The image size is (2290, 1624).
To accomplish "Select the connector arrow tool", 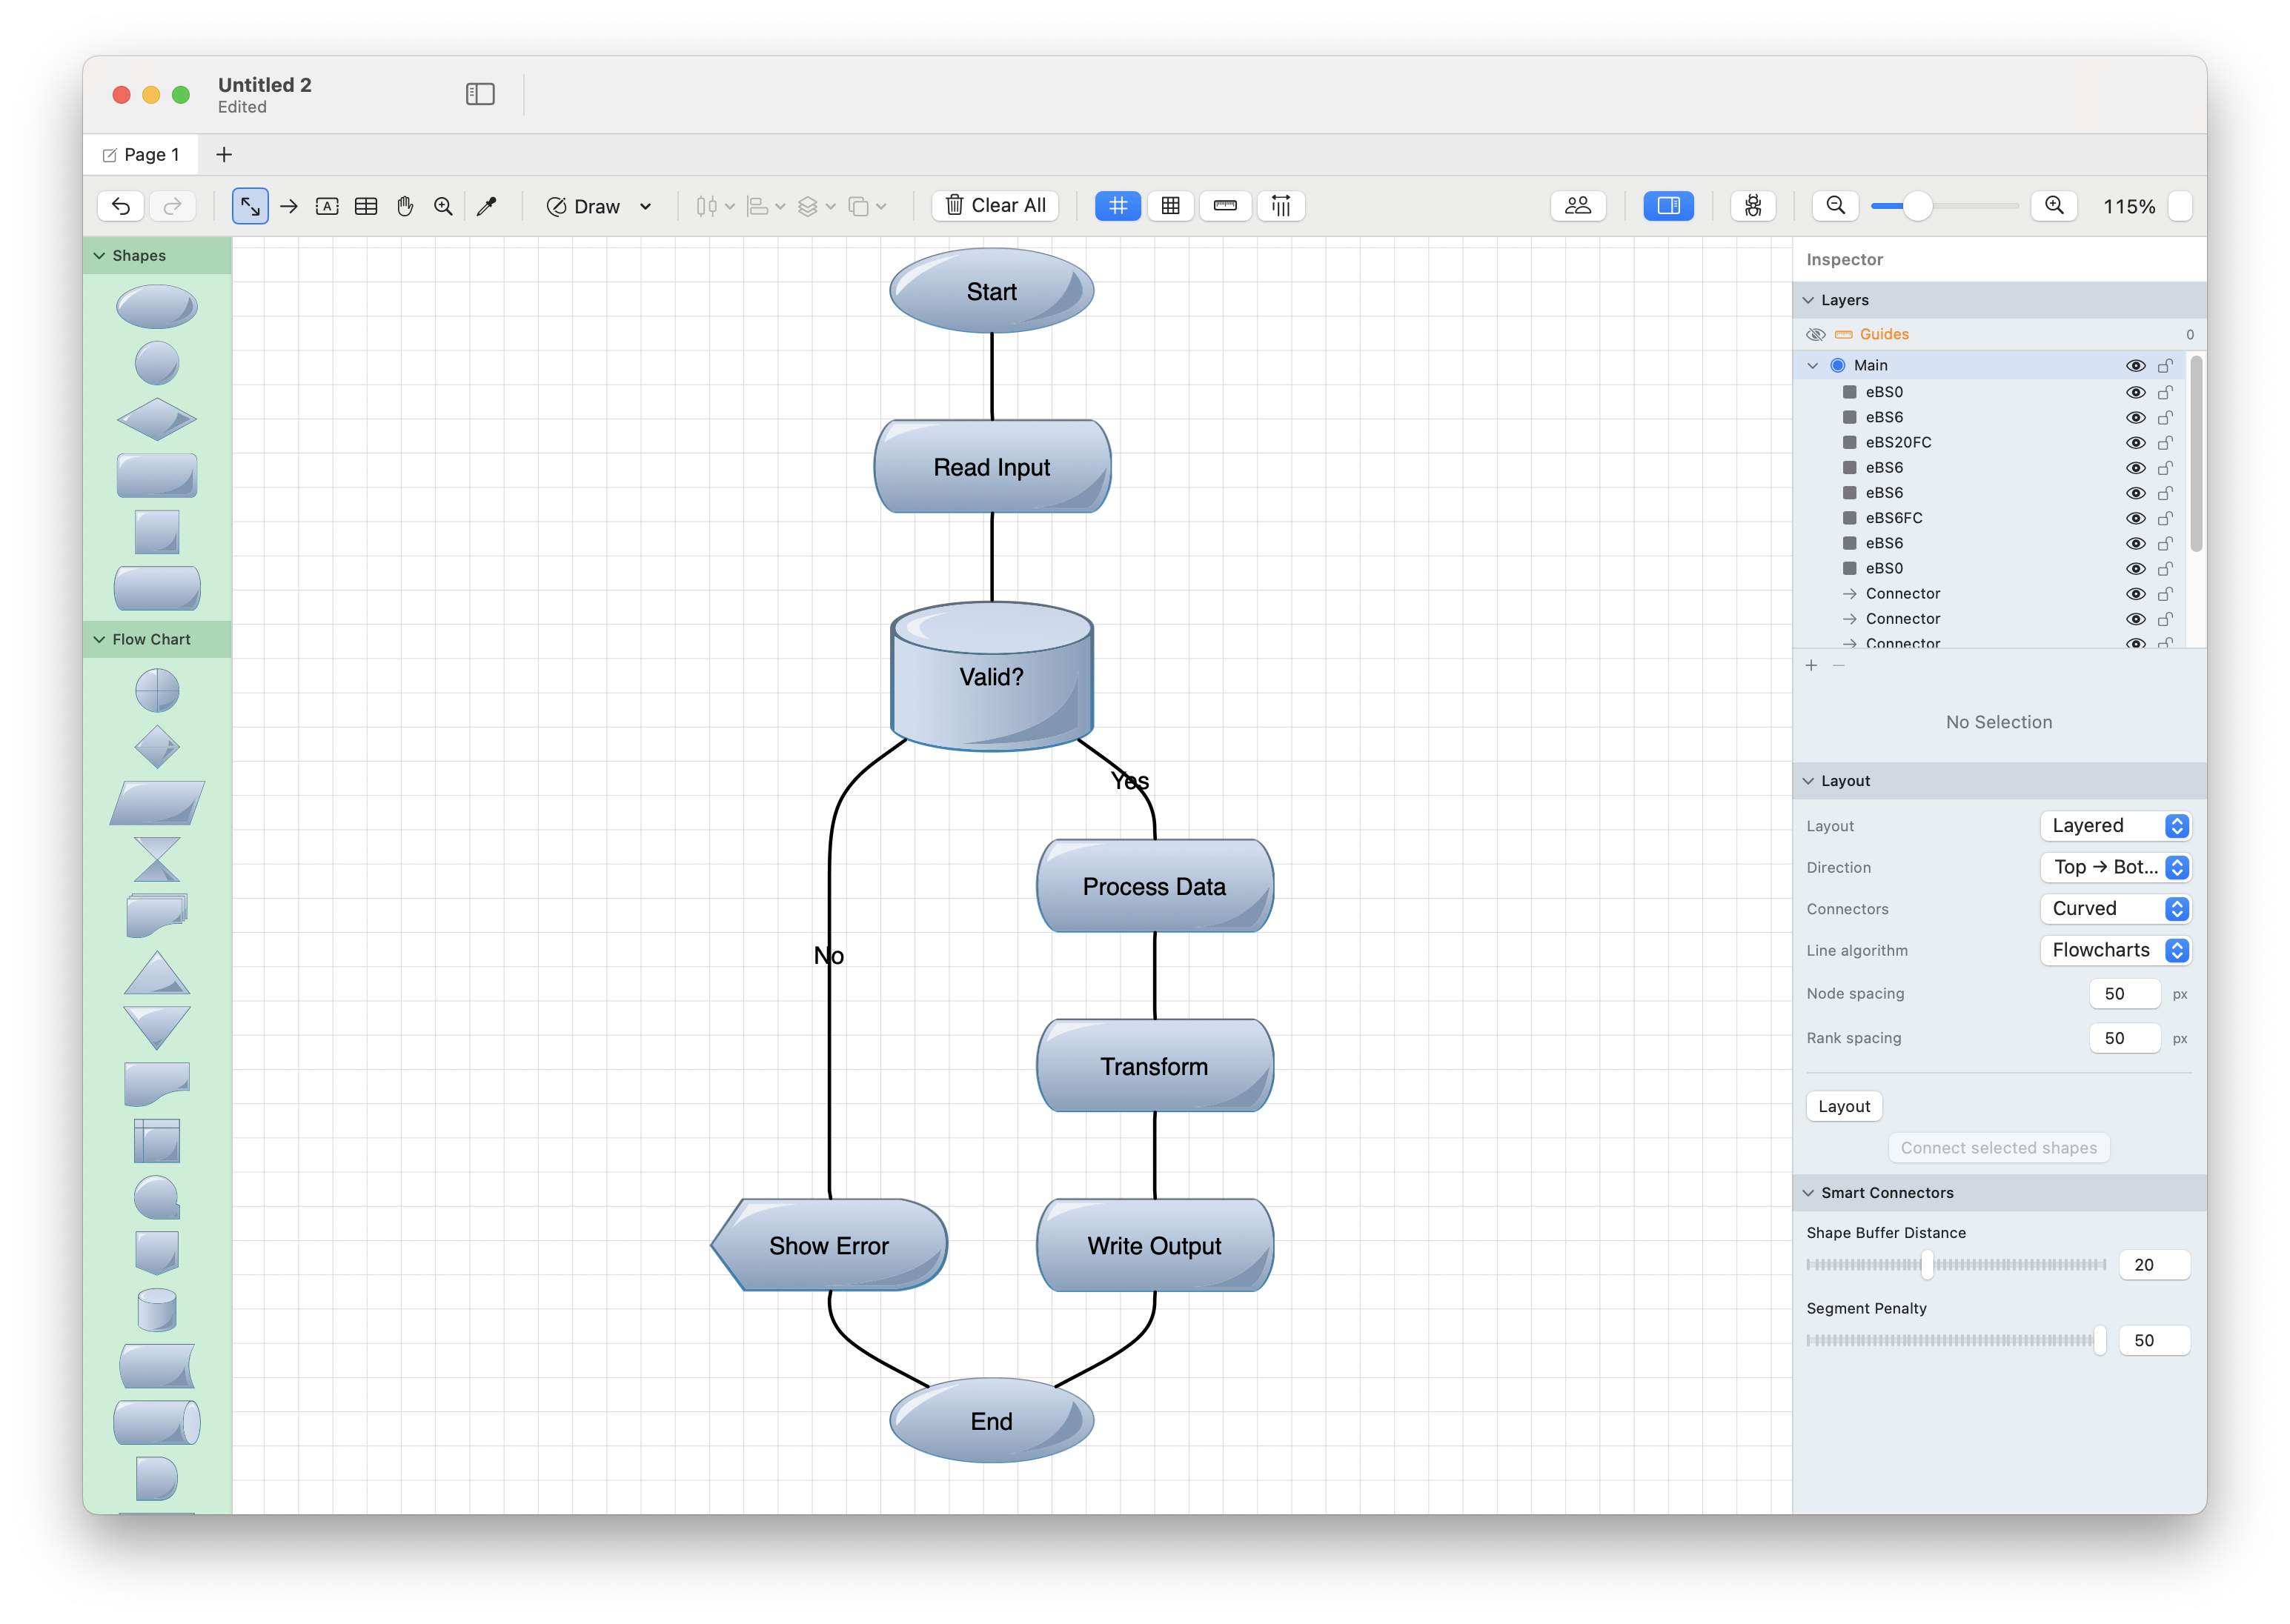I will (289, 206).
